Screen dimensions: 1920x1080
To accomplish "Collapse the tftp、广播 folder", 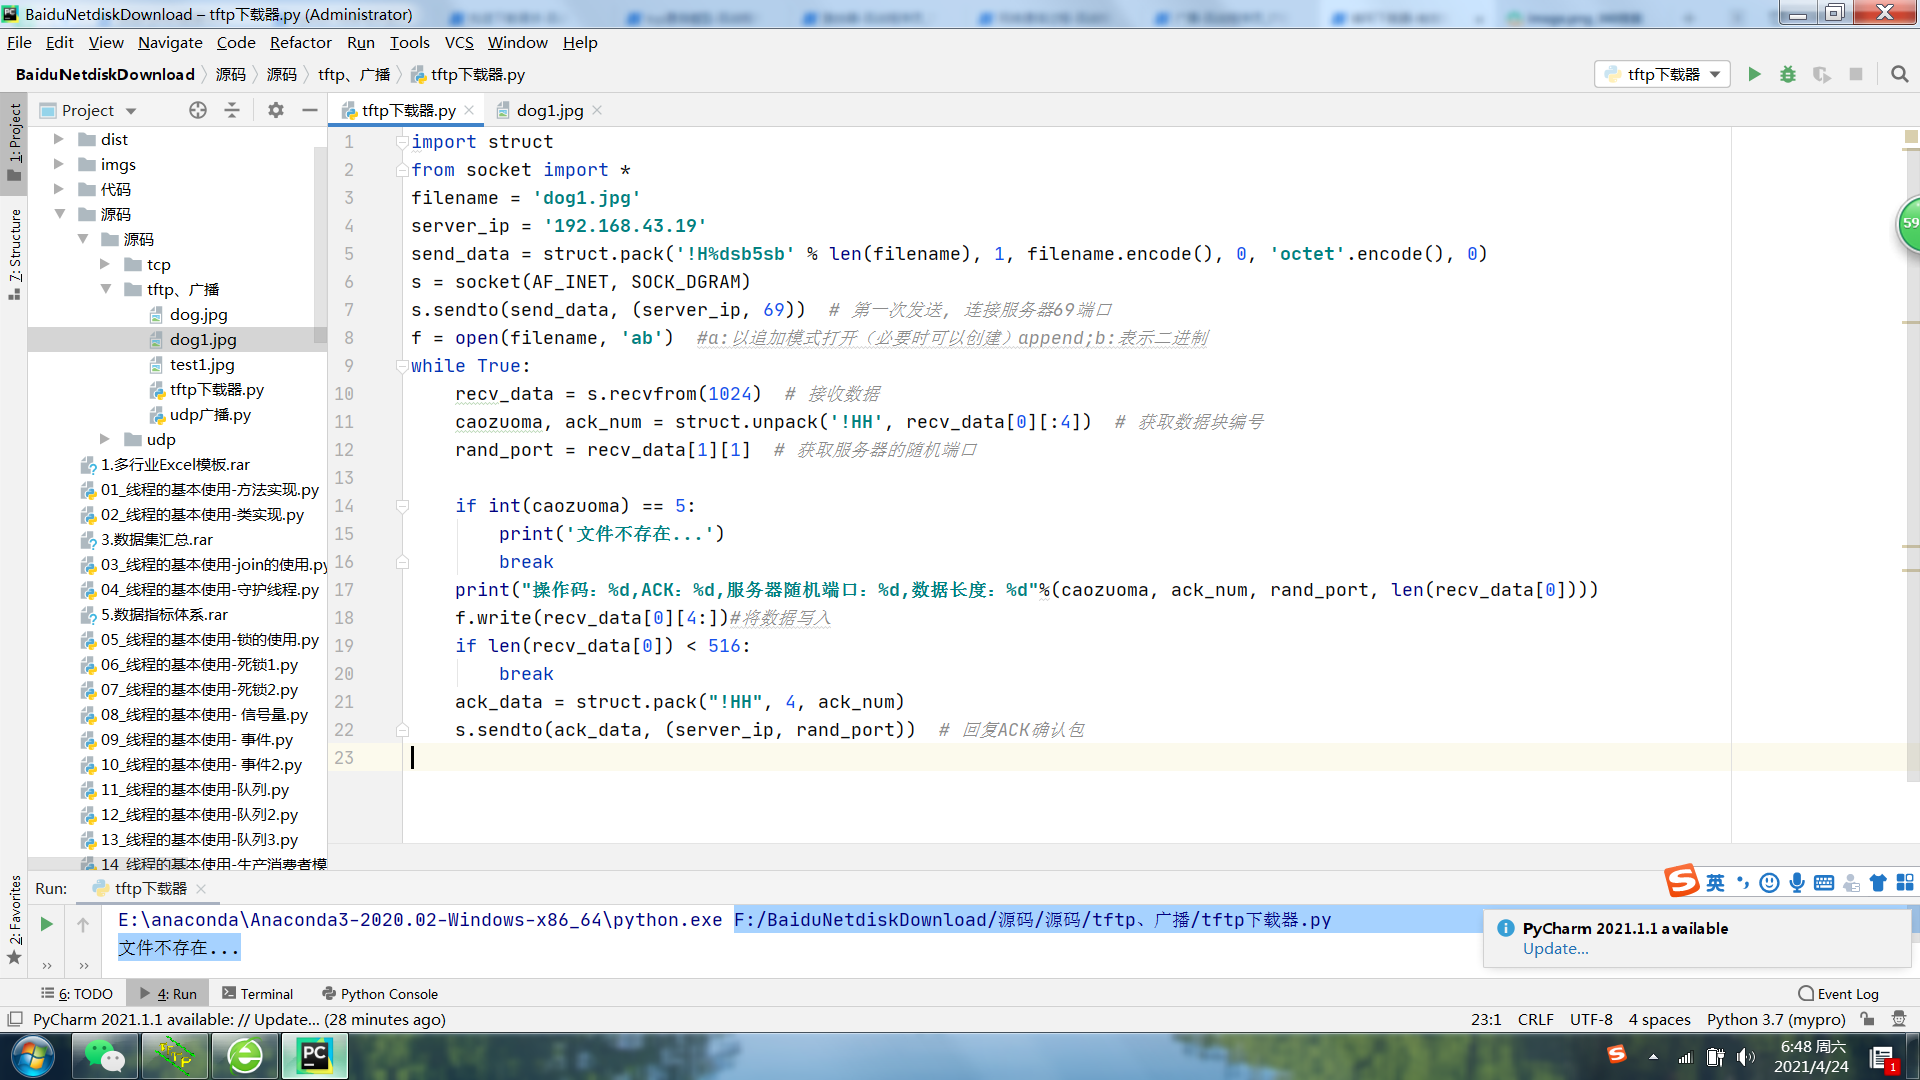I will point(105,289).
